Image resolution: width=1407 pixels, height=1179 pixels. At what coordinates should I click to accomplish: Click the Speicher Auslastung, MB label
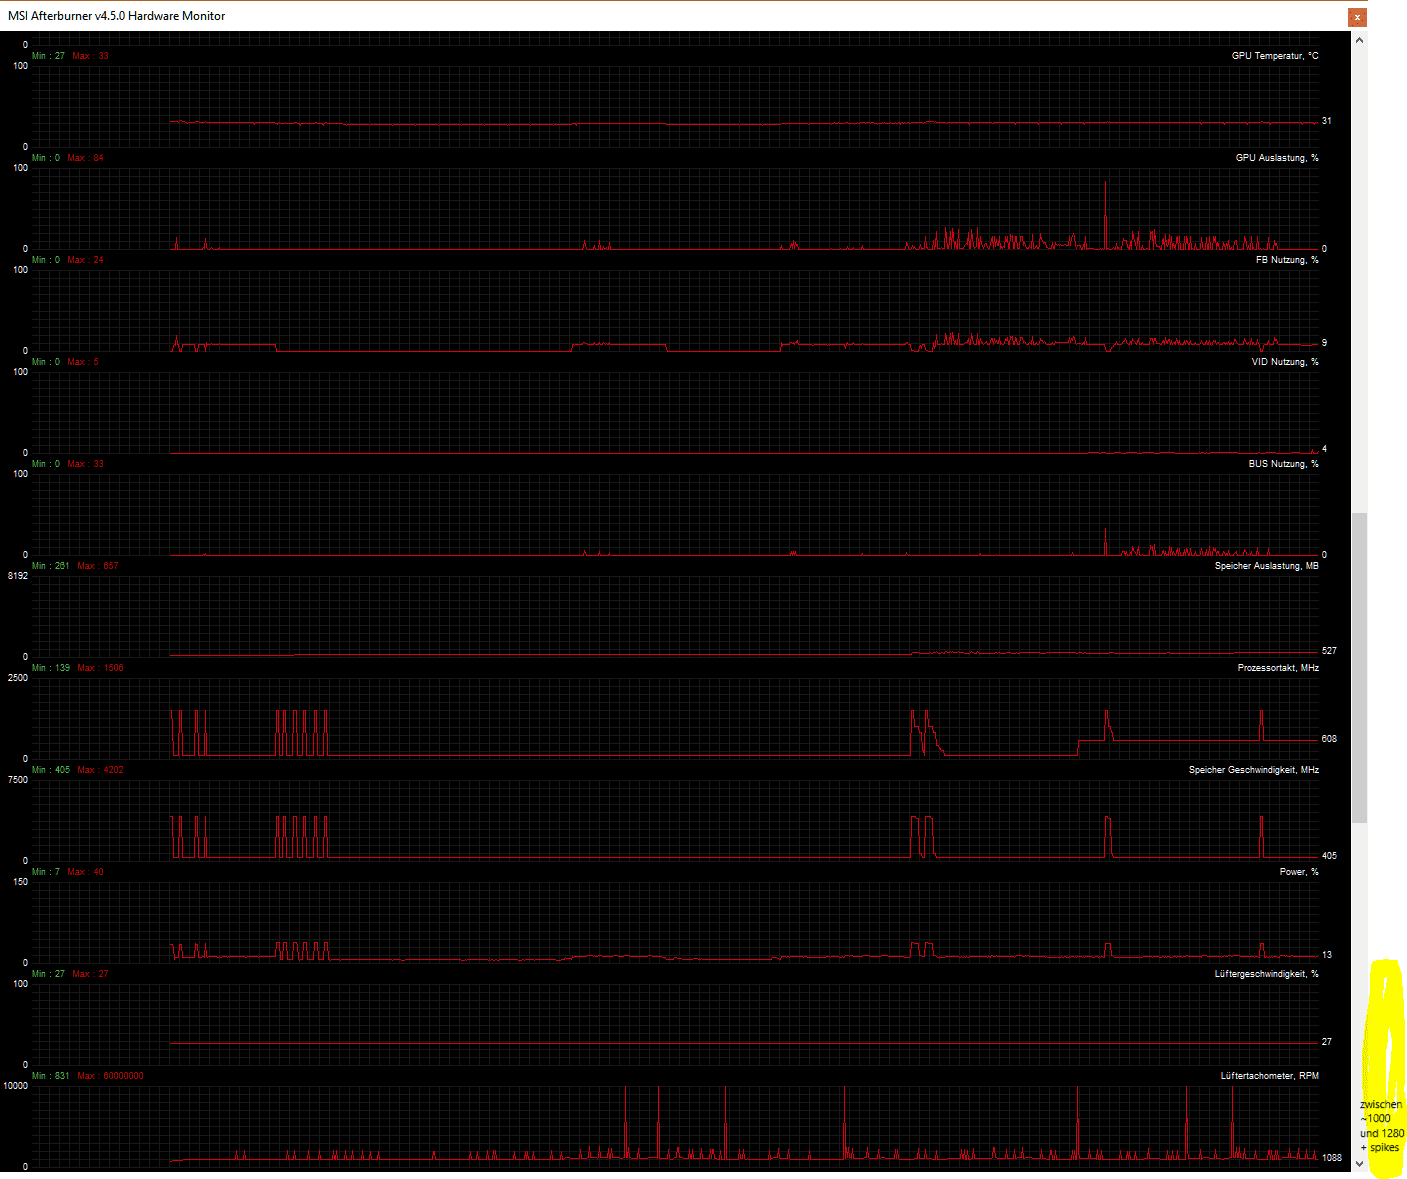pyautogui.click(x=1266, y=566)
